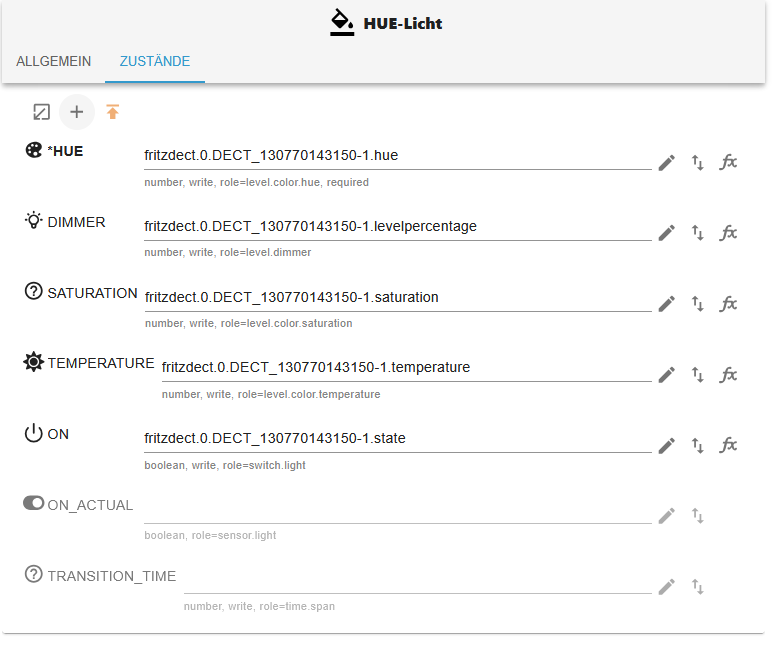Click the fx function icon for TEMPERATURE
The height and width of the screenshot is (650, 773).
(729, 374)
